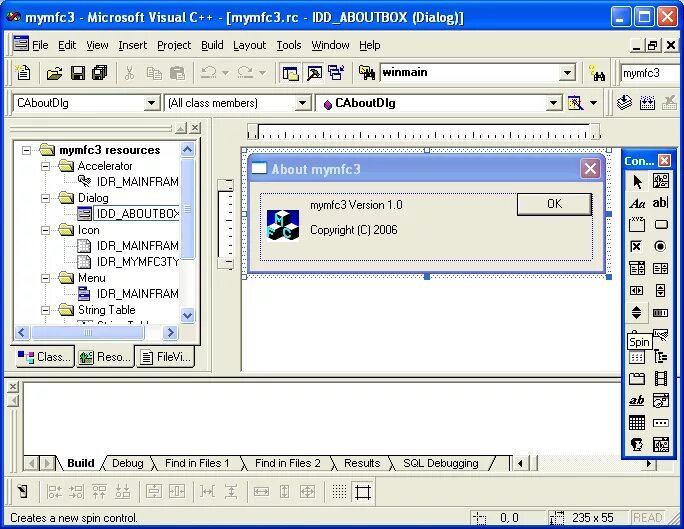Screen dimensions: 684x529
Task: Switch to the SQL Debugging output tab
Action: (x=441, y=463)
